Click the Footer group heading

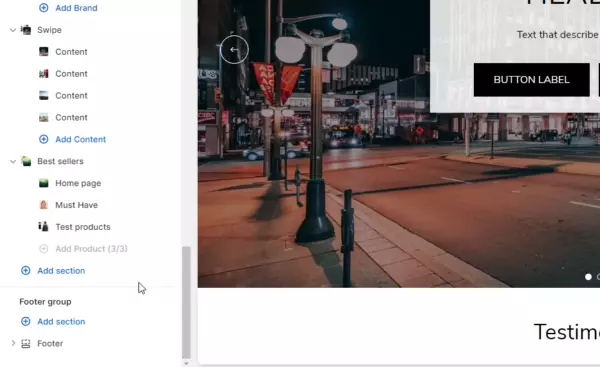pos(45,302)
